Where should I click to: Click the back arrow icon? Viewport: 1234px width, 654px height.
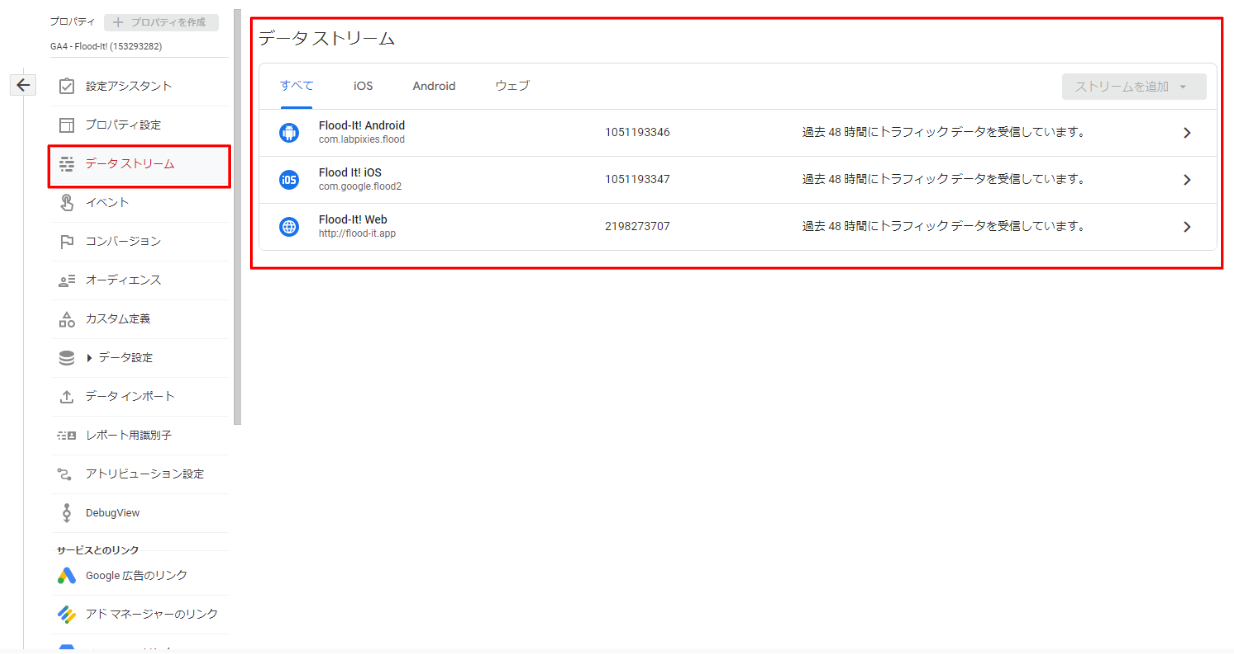(23, 85)
